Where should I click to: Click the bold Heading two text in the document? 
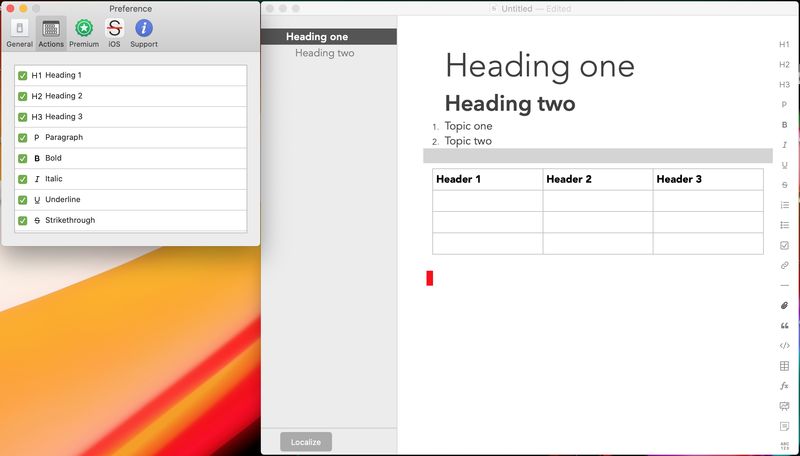coord(510,104)
